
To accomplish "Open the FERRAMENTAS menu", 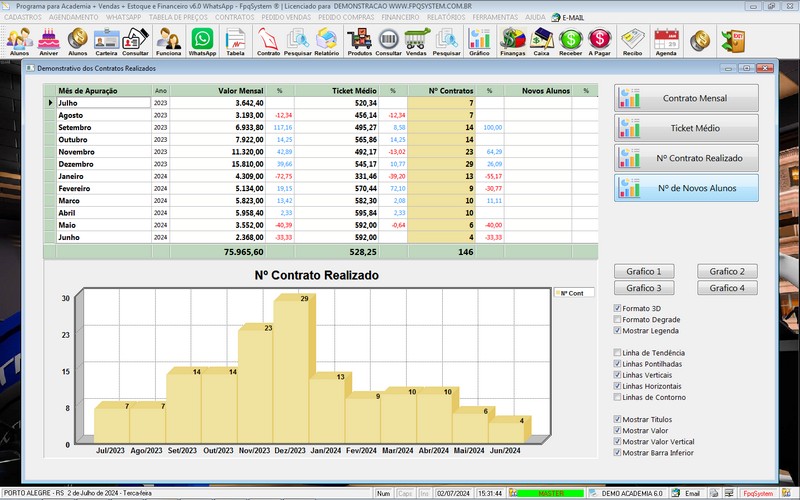I will pos(495,17).
